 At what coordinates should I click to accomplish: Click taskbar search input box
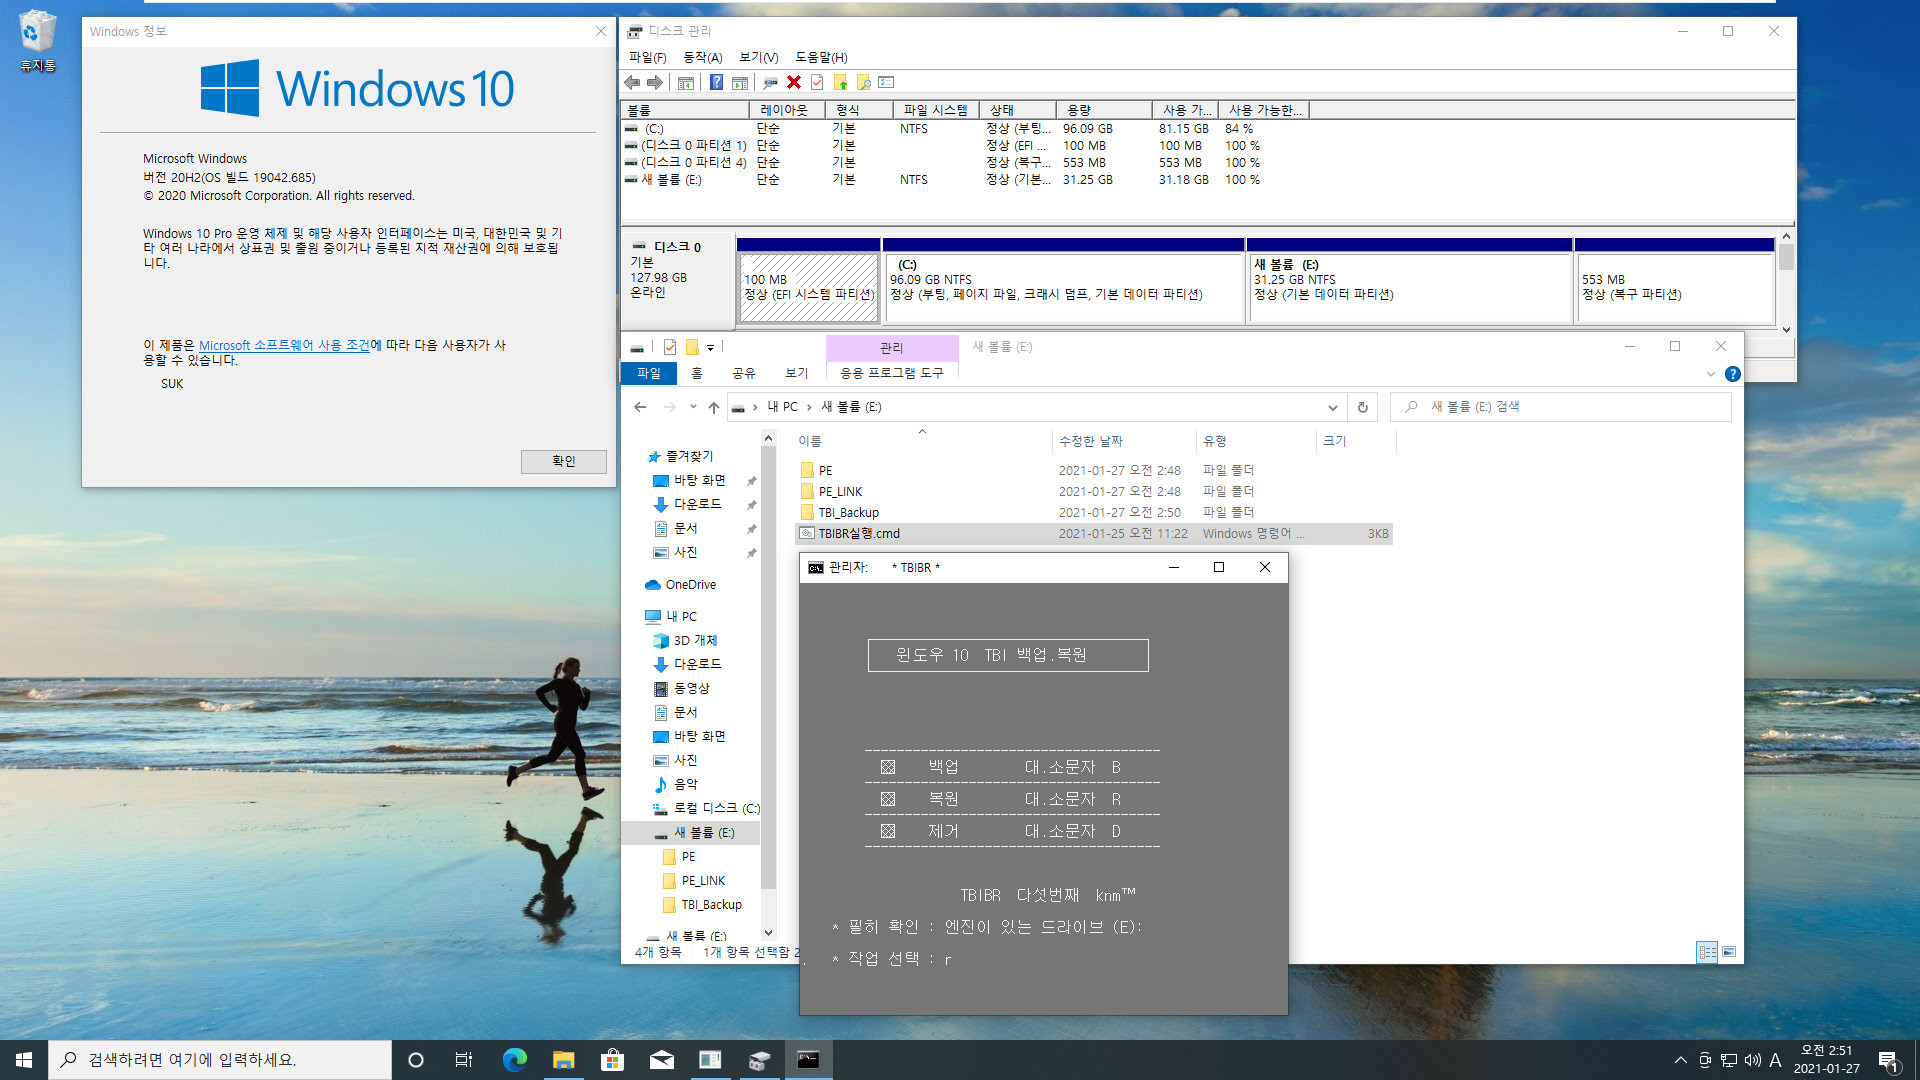click(220, 1060)
